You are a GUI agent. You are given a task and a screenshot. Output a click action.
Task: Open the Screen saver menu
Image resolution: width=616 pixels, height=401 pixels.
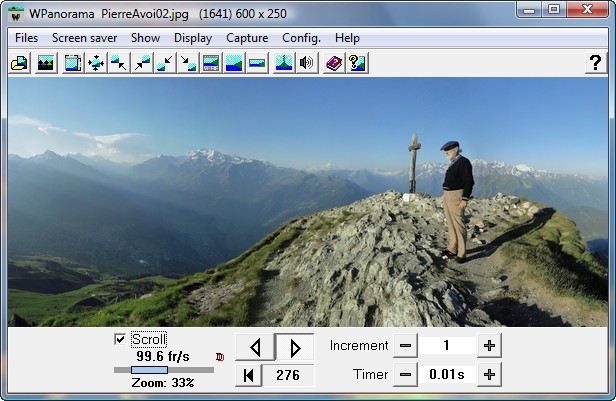(84, 38)
